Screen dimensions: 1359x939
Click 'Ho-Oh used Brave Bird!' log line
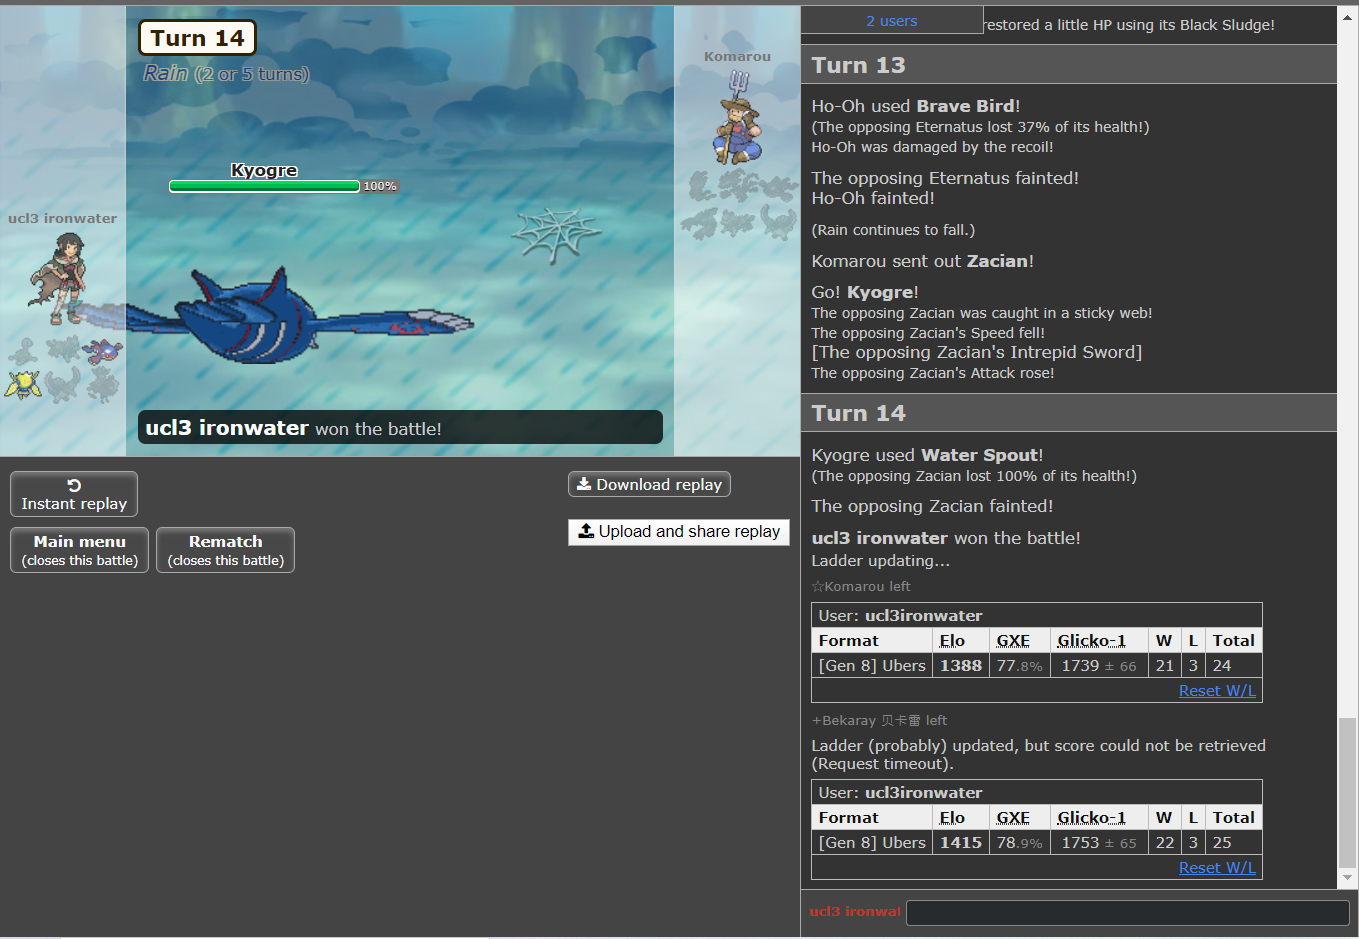point(915,106)
